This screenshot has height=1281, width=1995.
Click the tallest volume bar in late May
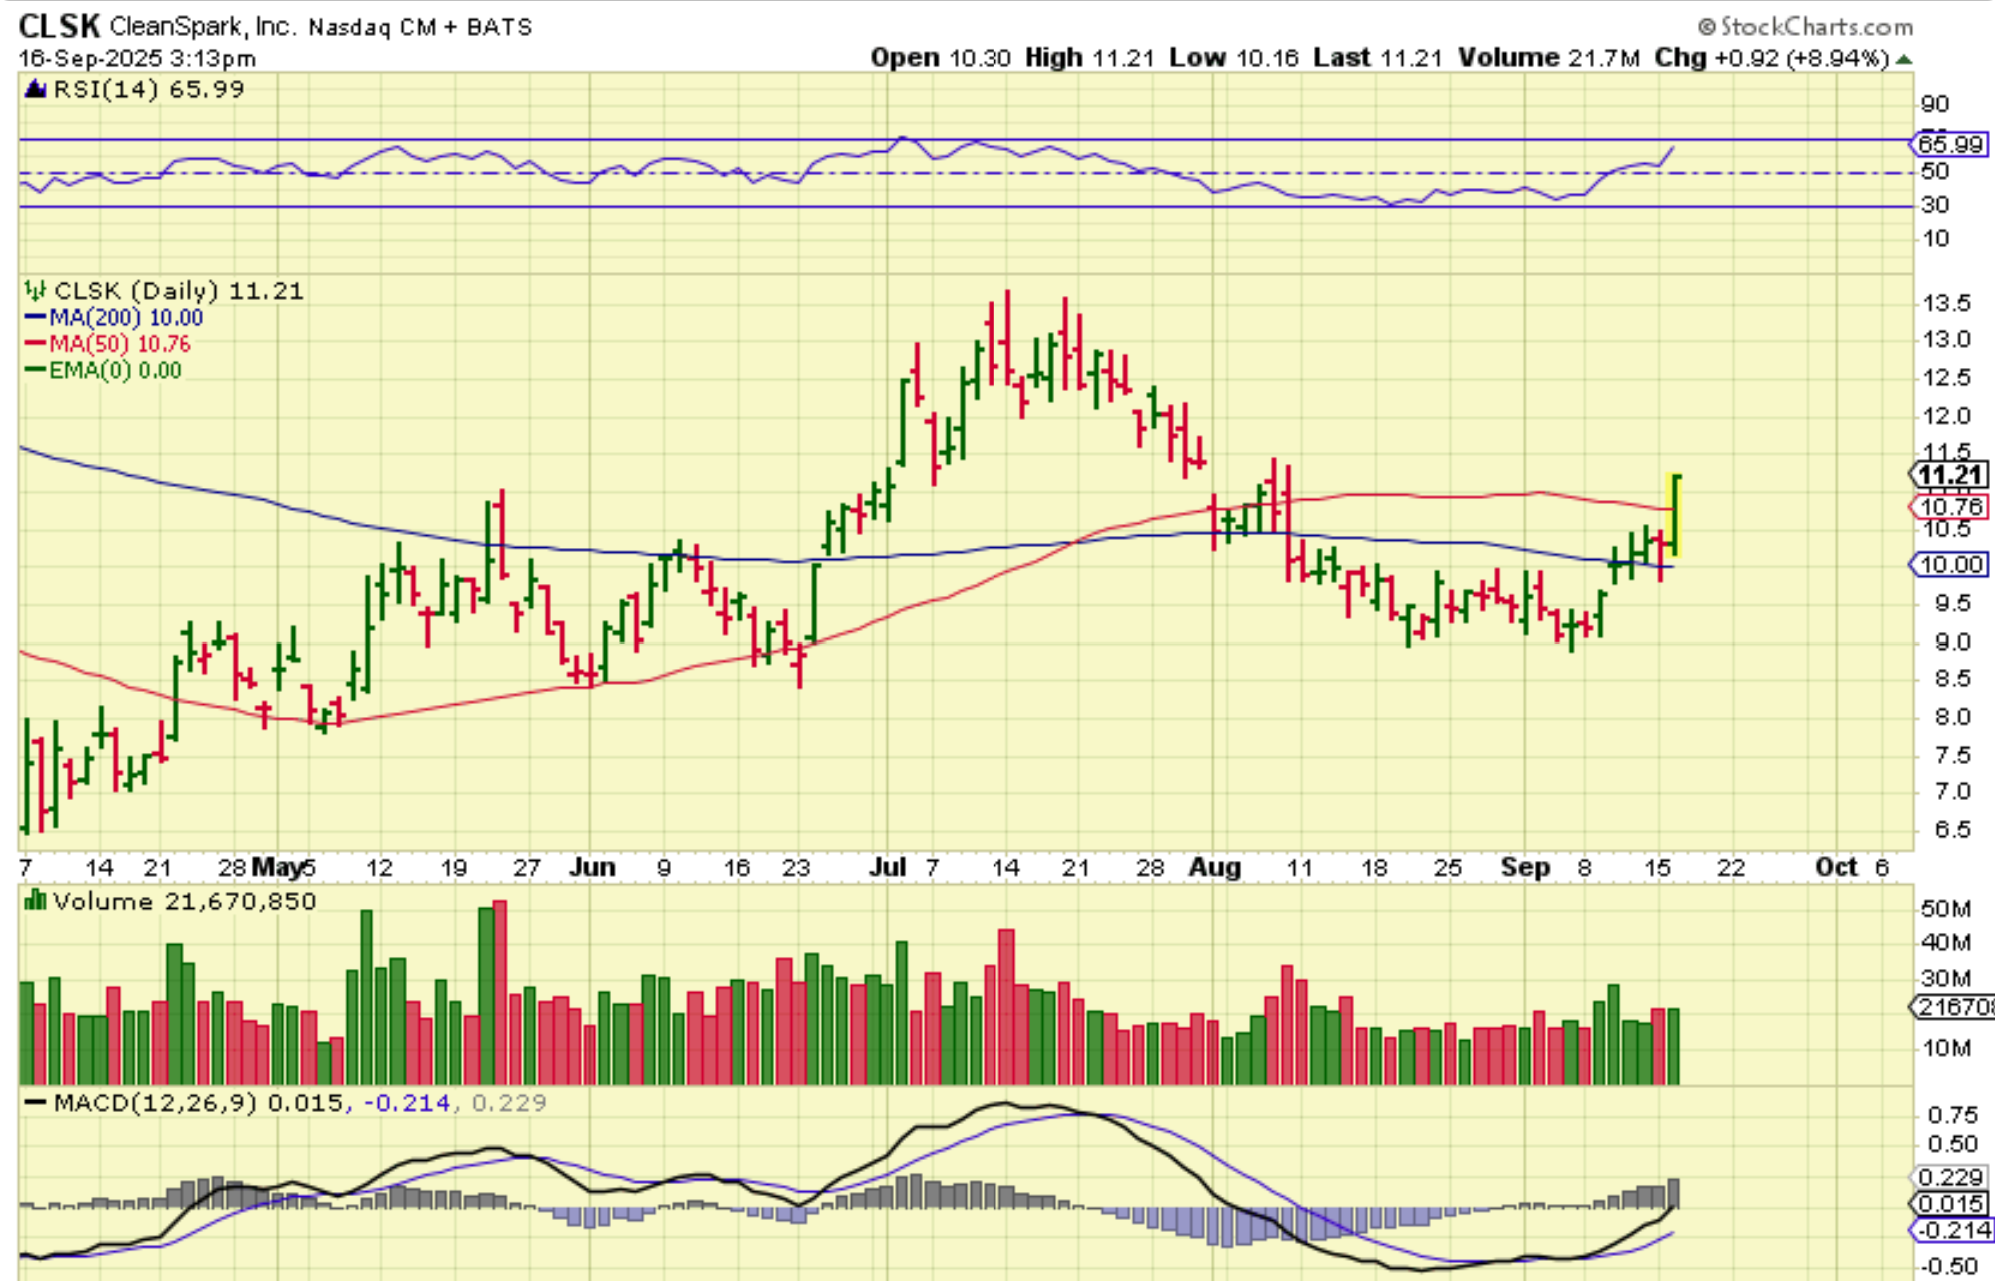(x=500, y=990)
